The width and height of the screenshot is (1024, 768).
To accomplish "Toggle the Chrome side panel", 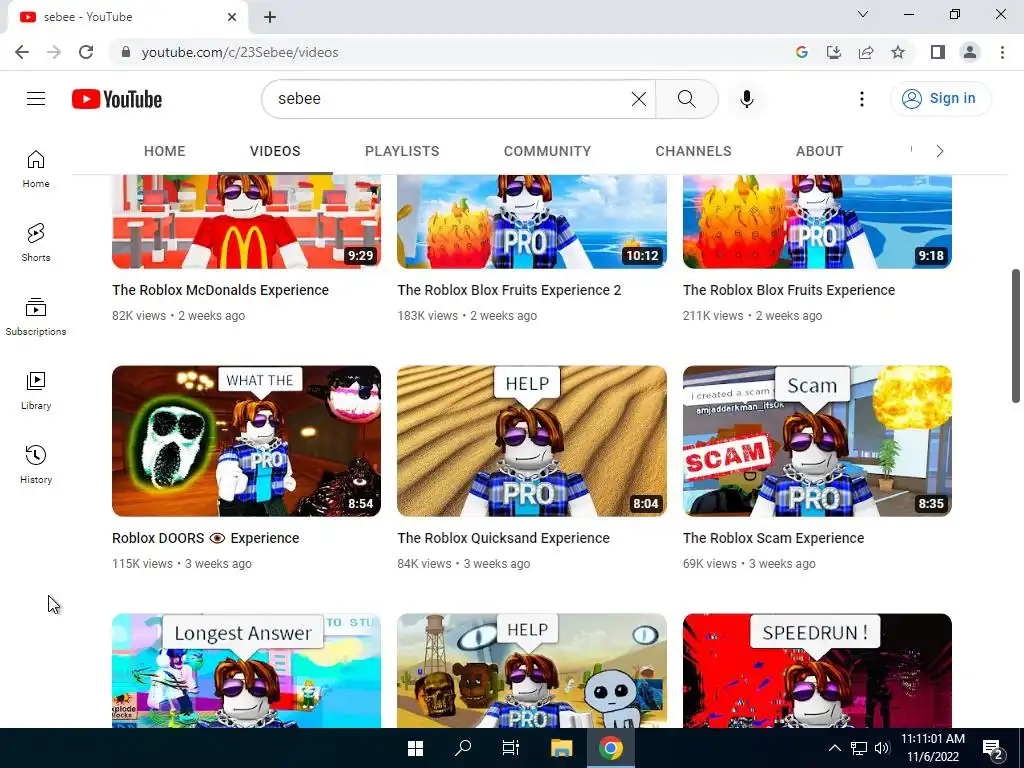I will coord(938,52).
